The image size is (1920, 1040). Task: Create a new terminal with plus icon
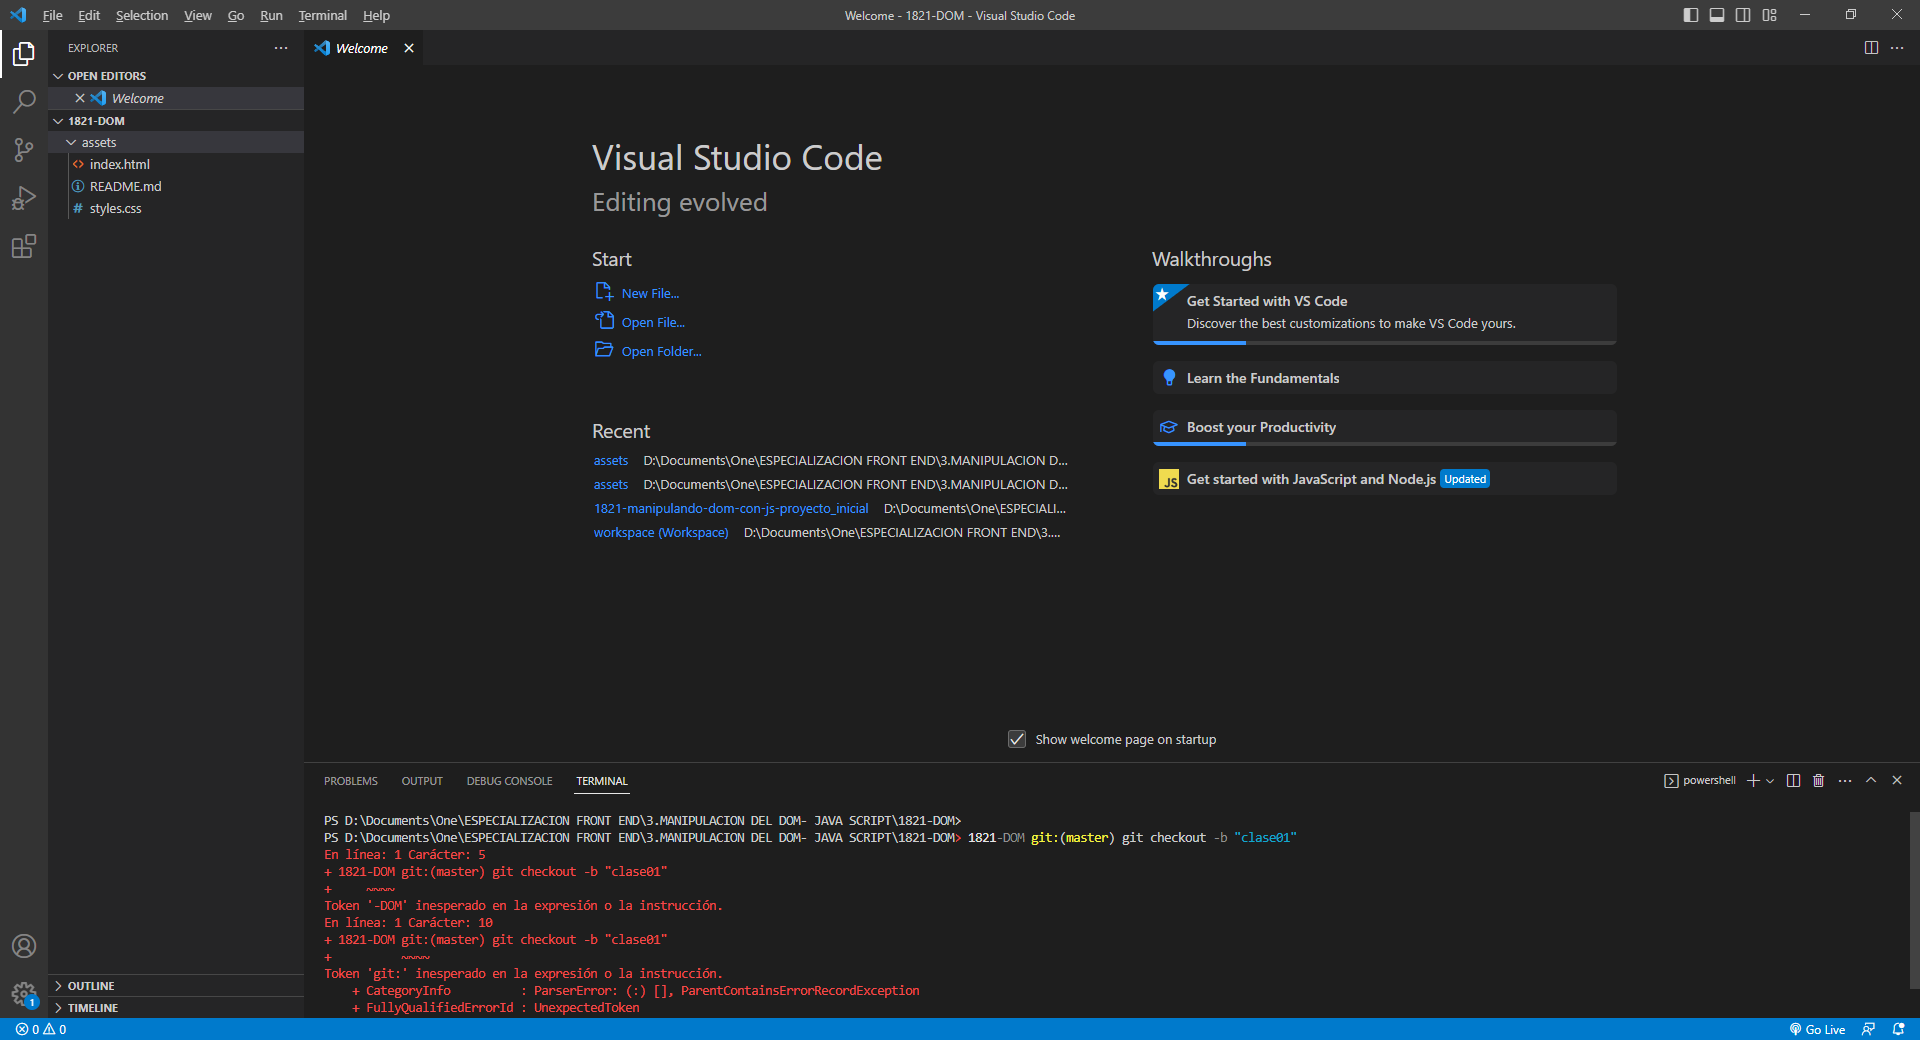pyautogui.click(x=1753, y=780)
